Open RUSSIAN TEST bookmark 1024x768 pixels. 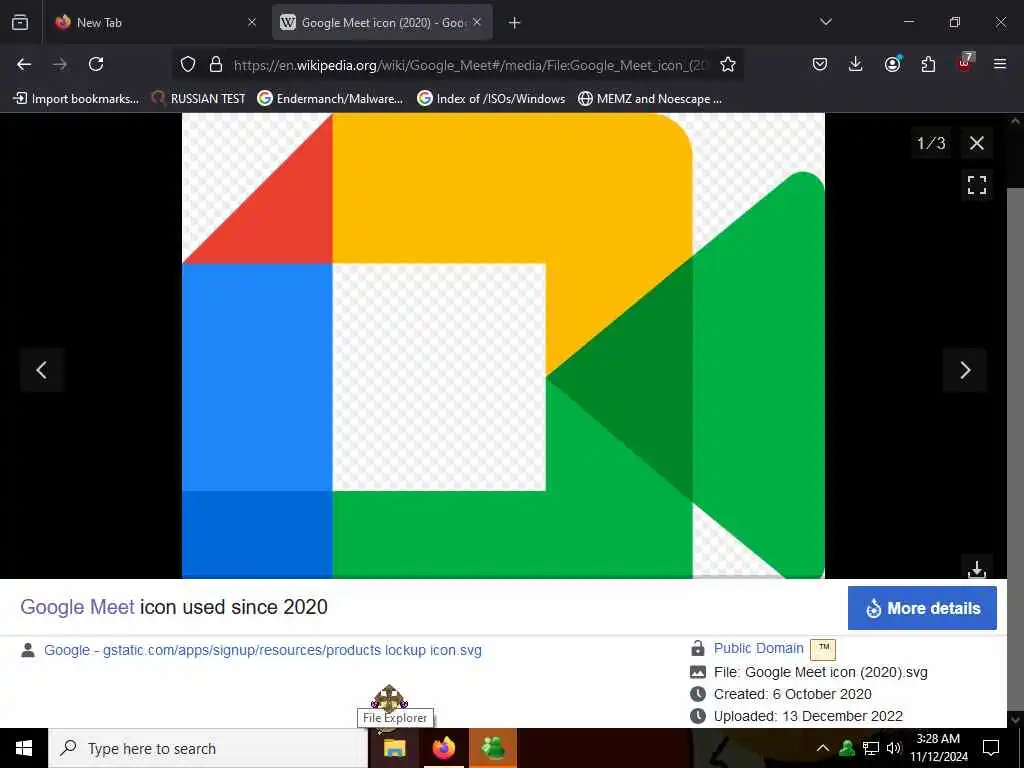199,99
